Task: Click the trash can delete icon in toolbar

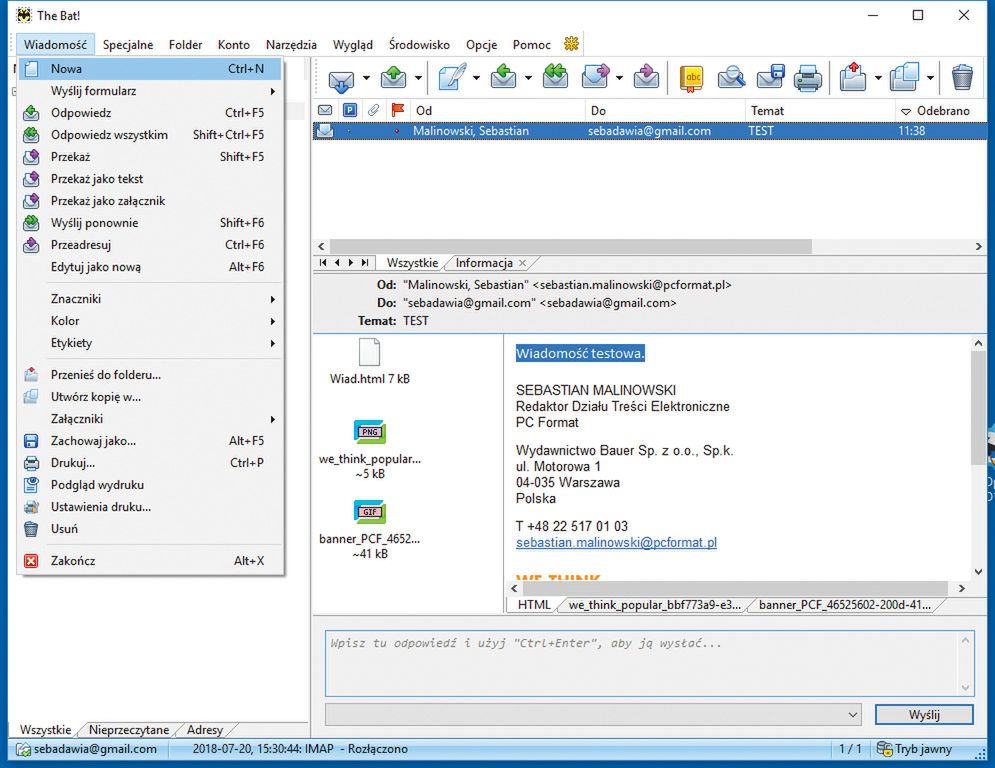Action: tap(961, 77)
